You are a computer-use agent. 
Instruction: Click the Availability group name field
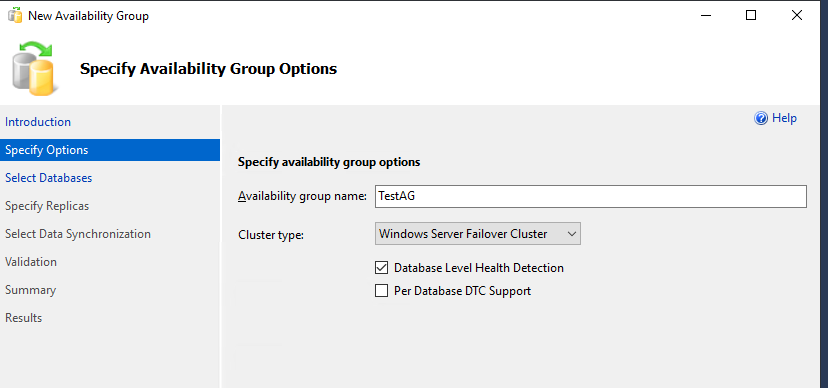[x=590, y=196]
